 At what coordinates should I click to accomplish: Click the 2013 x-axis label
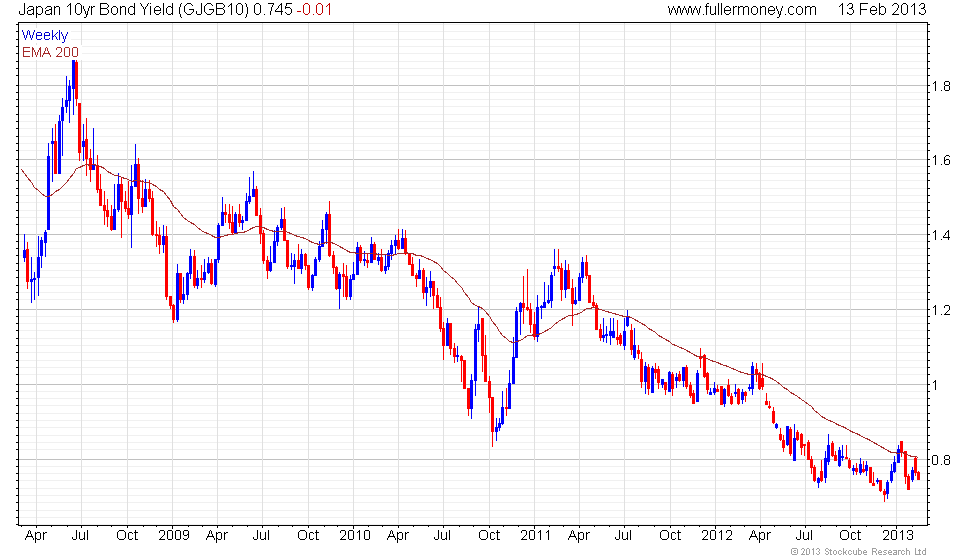point(898,536)
